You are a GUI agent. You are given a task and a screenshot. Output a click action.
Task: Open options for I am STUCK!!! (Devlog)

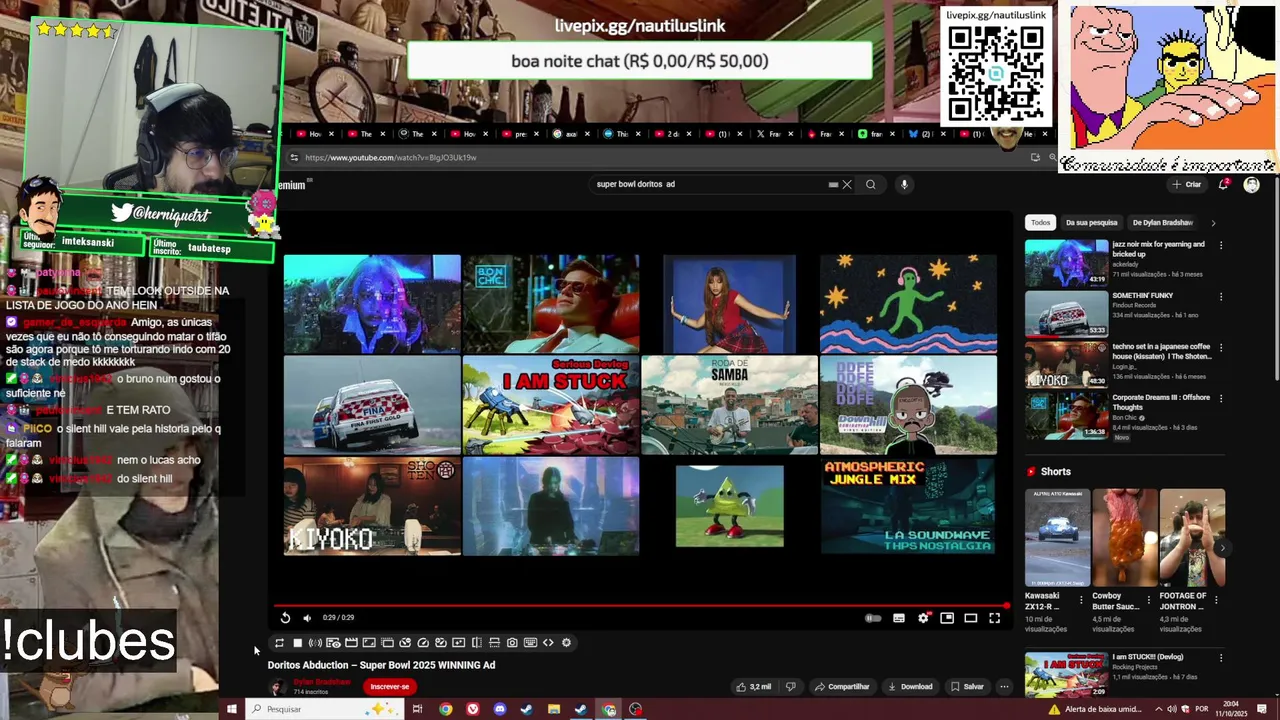tap(1220, 658)
